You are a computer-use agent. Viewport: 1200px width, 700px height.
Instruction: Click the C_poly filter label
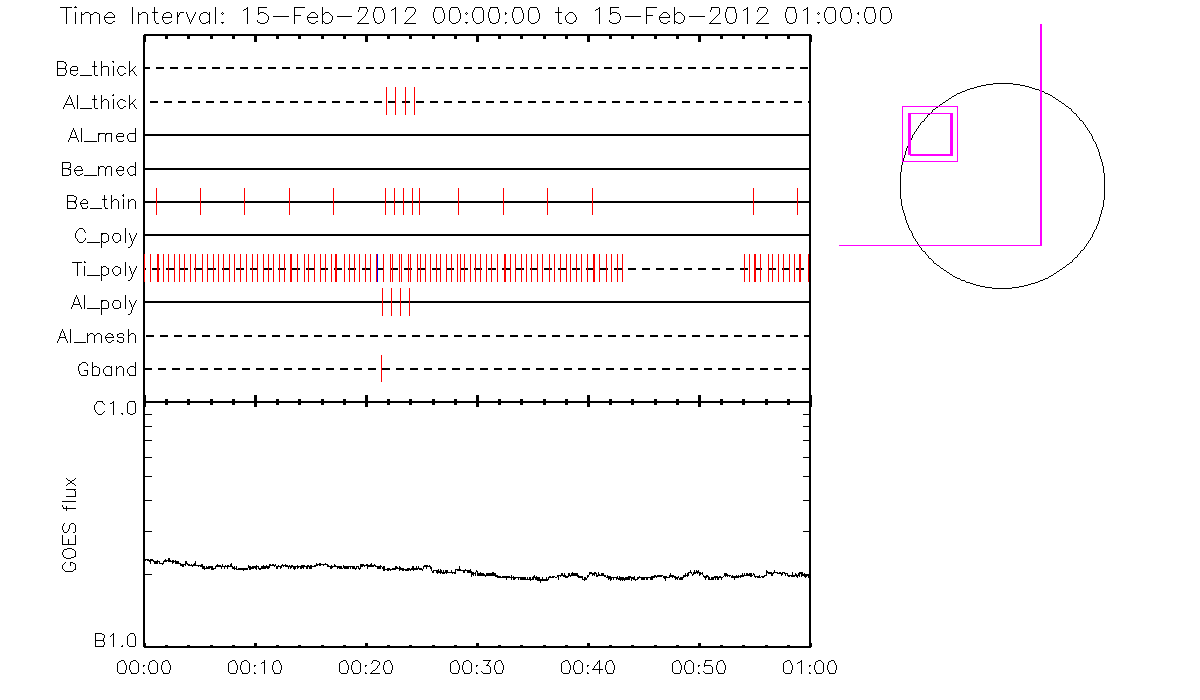(x=106, y=236)
